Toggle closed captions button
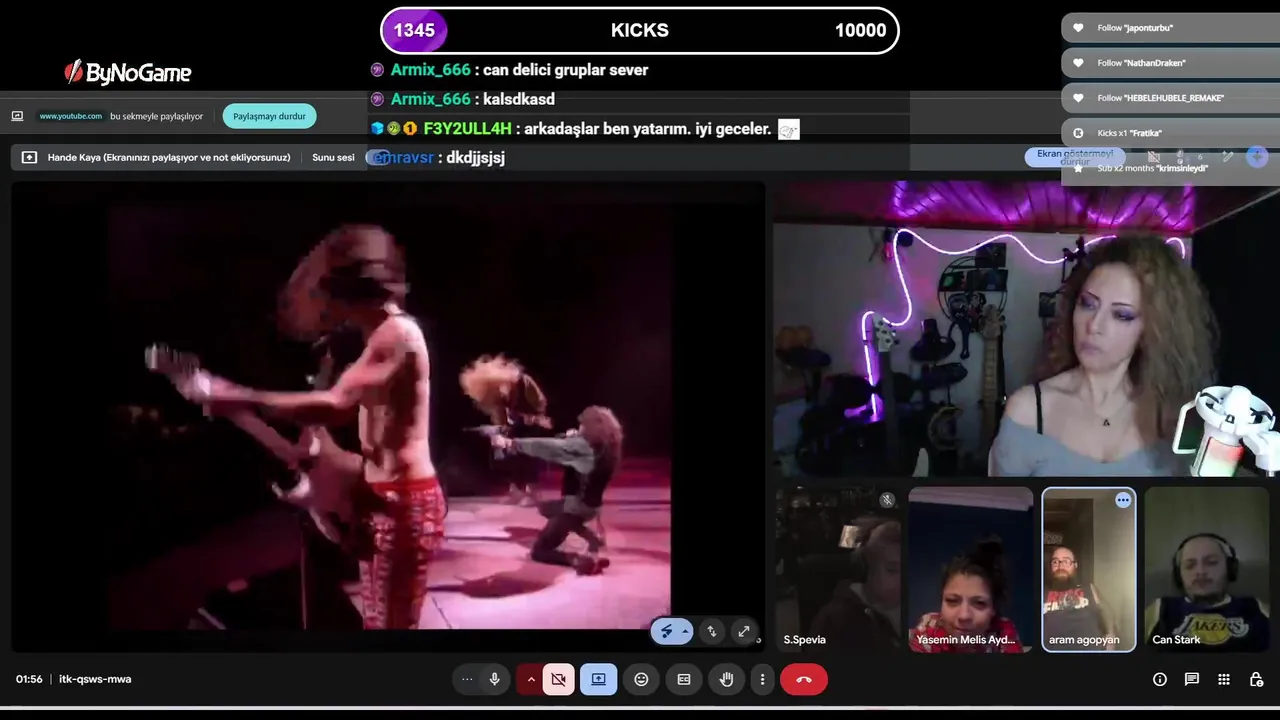The image size is (1280, 720). click(684, 679)
